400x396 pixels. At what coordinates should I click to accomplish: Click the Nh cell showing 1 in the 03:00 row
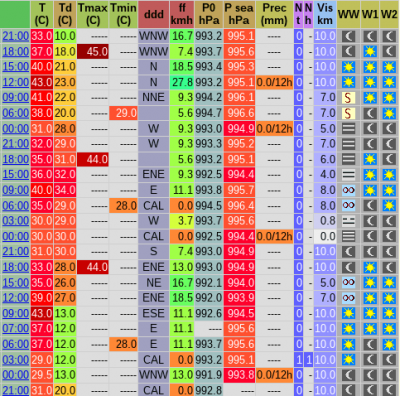[308, 360]
